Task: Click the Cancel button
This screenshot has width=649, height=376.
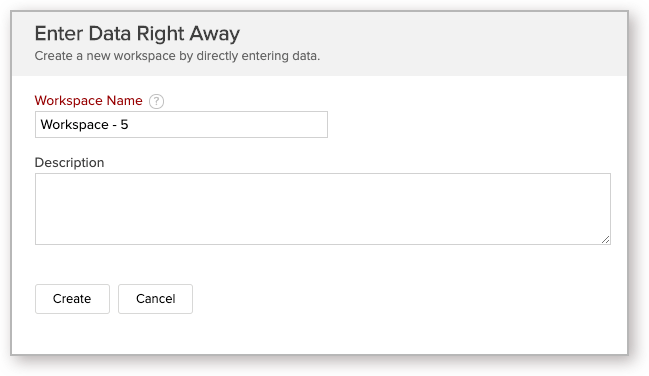Action: [155, 299]
